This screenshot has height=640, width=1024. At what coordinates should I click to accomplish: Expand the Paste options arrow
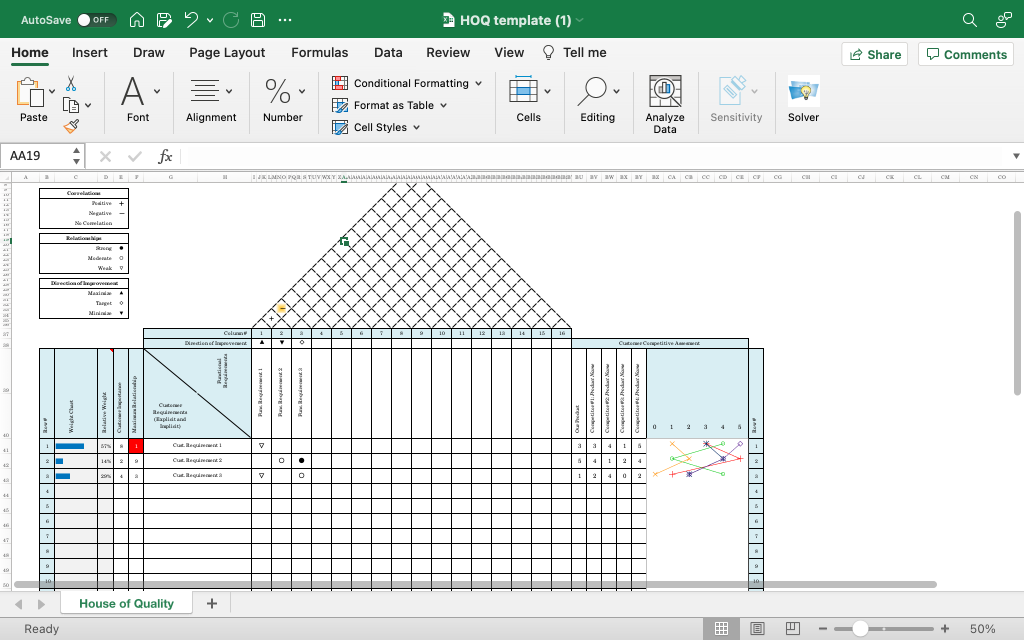click(x=52, y=91)
